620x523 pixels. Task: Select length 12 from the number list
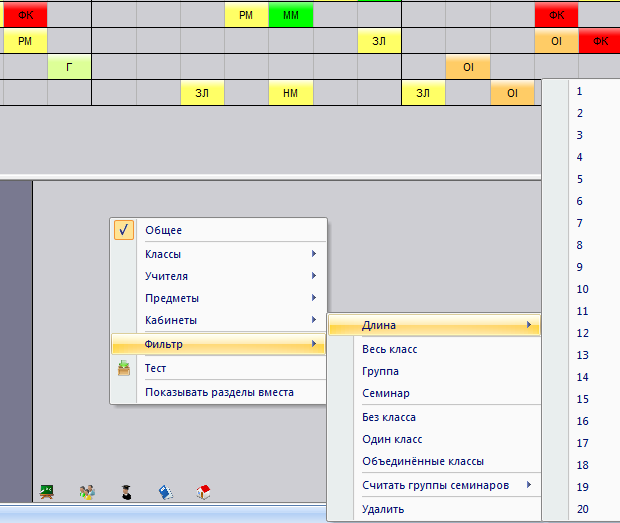click(x=582, y=333)
